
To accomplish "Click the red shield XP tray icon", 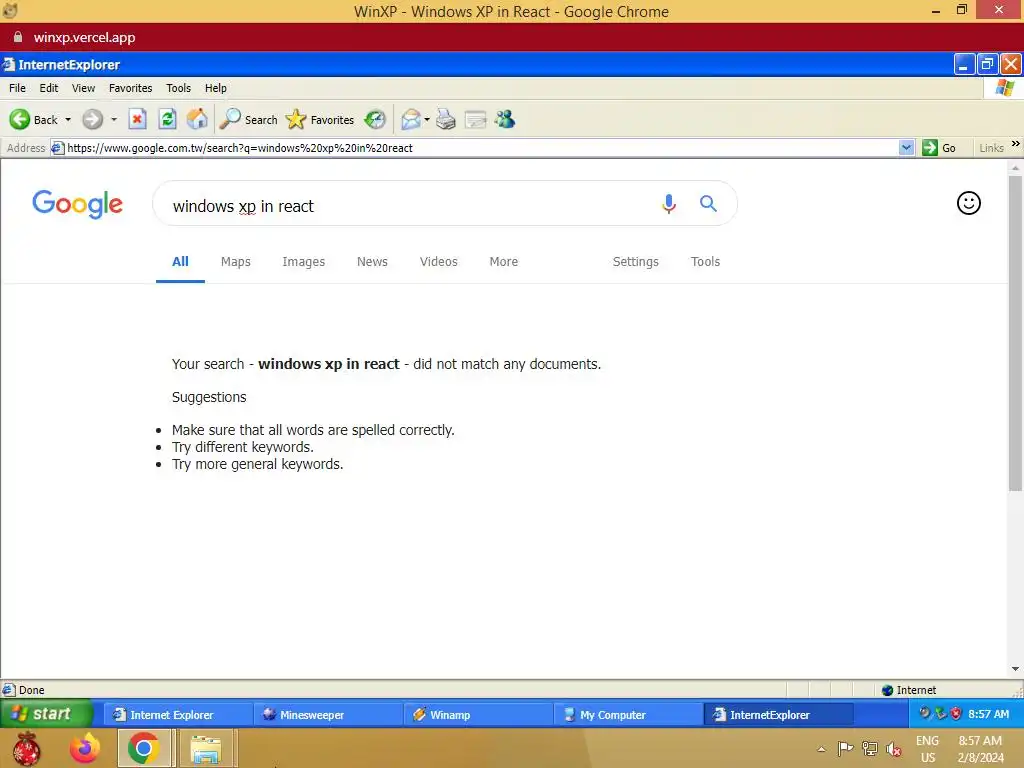I will point(956,714).
